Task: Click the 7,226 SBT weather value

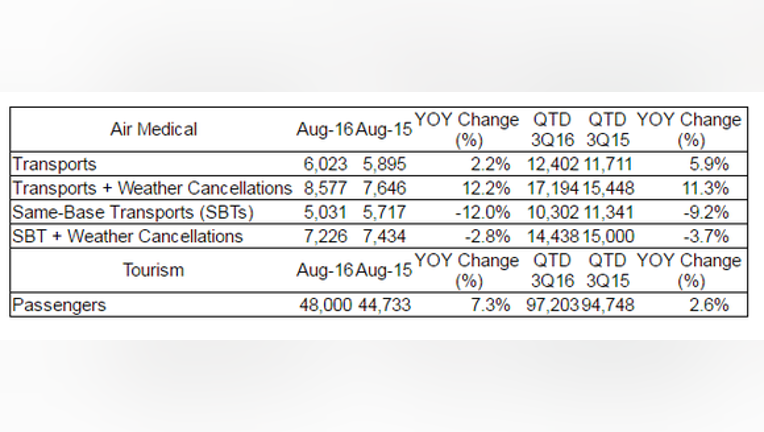Action: coord(325,236)
